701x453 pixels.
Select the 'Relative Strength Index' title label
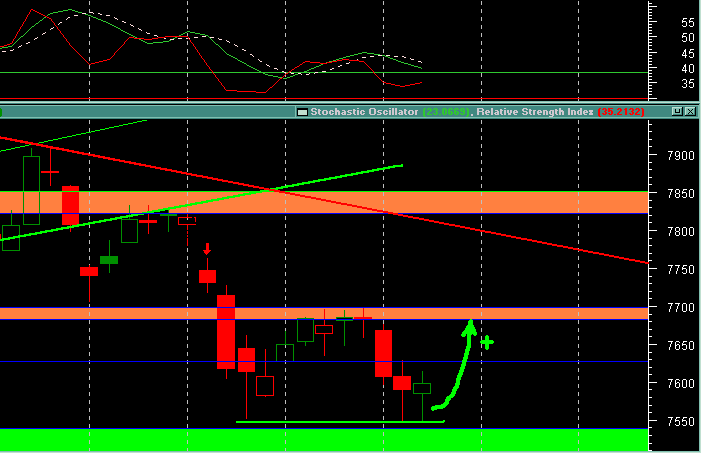535,112
